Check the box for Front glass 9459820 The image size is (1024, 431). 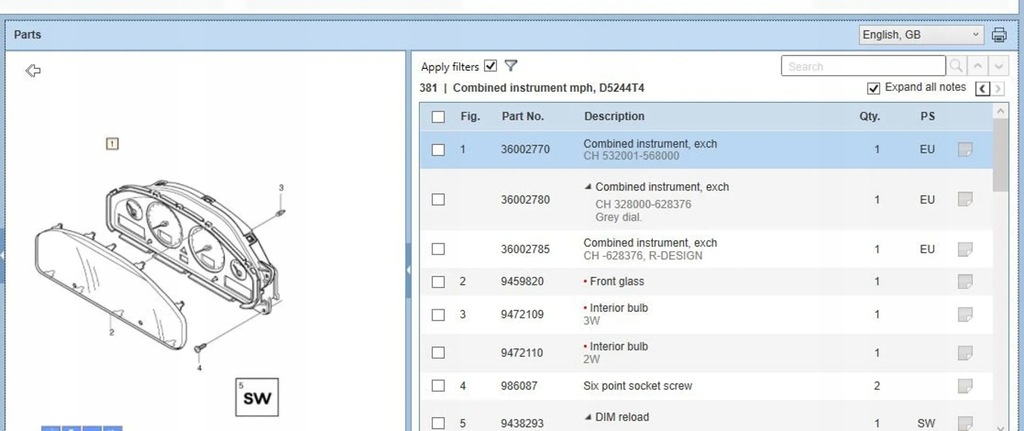point(438,281)
